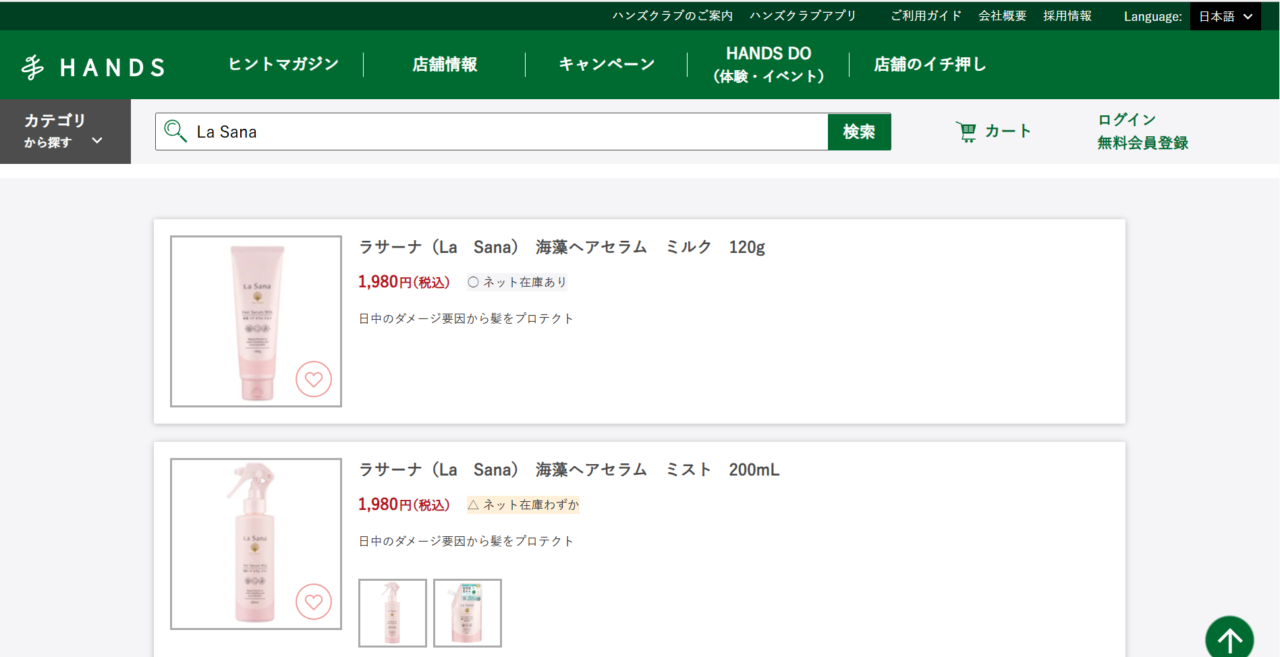Open the ご利用ガイド link
Screen dimensions: 1280x657
point(926,16)
